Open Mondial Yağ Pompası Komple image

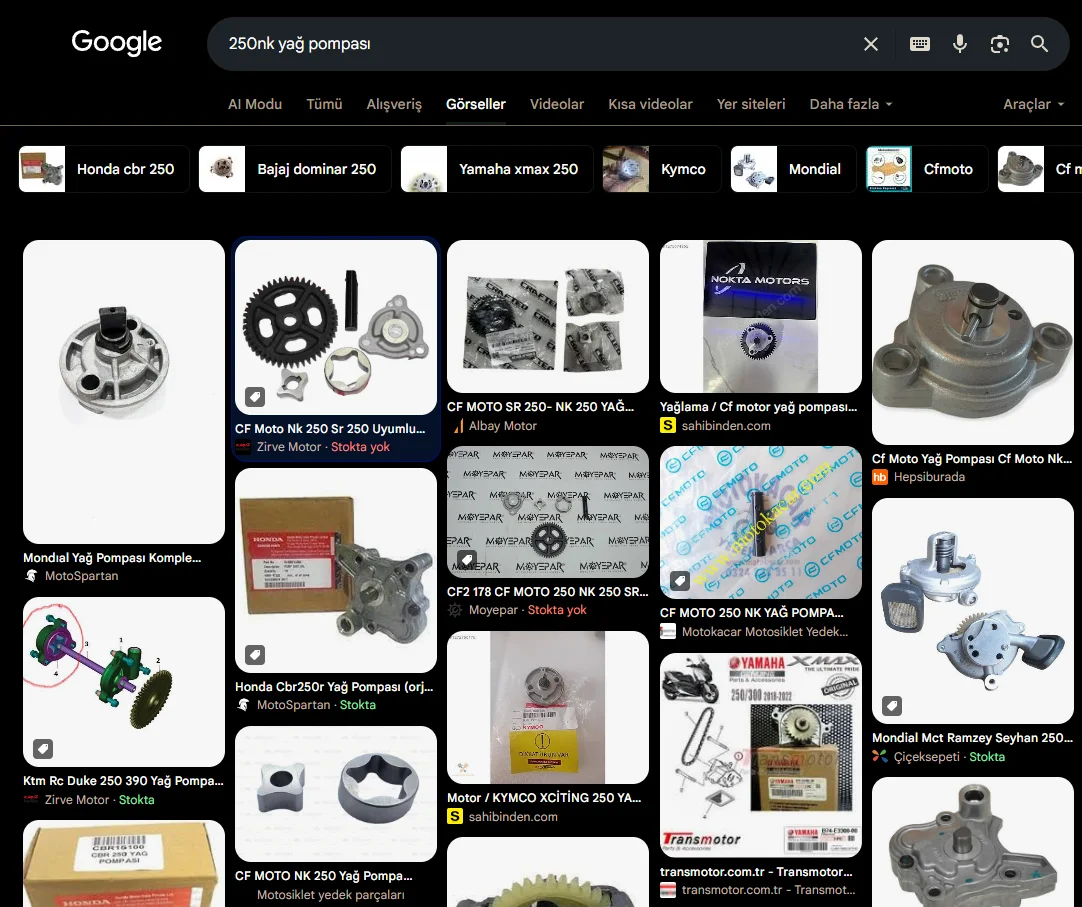(x=124, y=392)
